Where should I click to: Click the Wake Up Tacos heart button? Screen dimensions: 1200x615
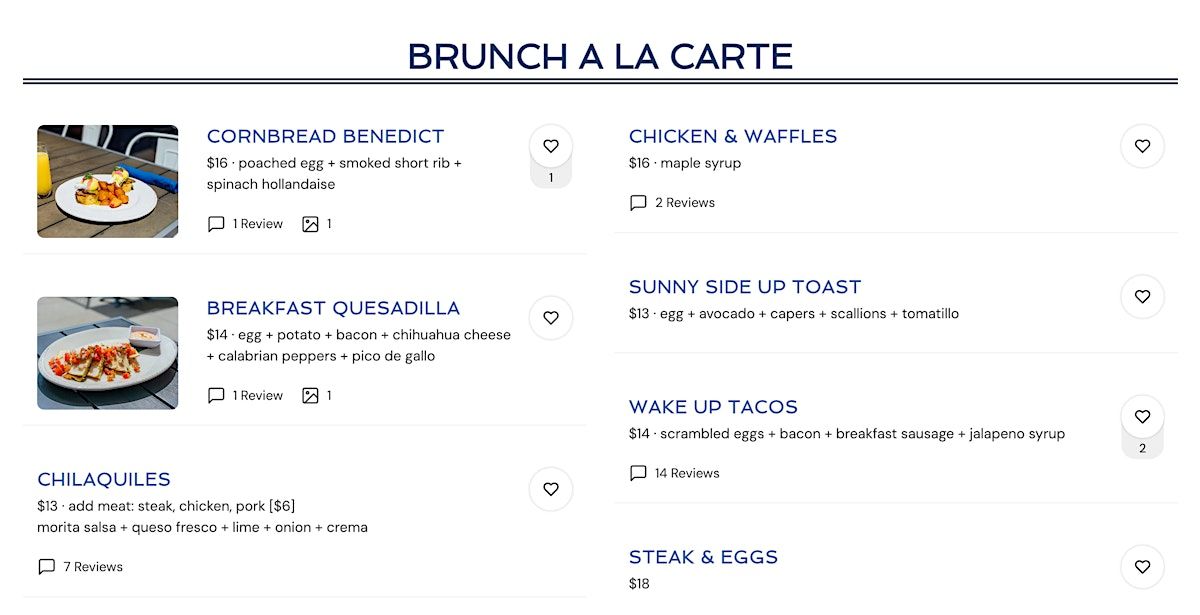point(1142,417)
